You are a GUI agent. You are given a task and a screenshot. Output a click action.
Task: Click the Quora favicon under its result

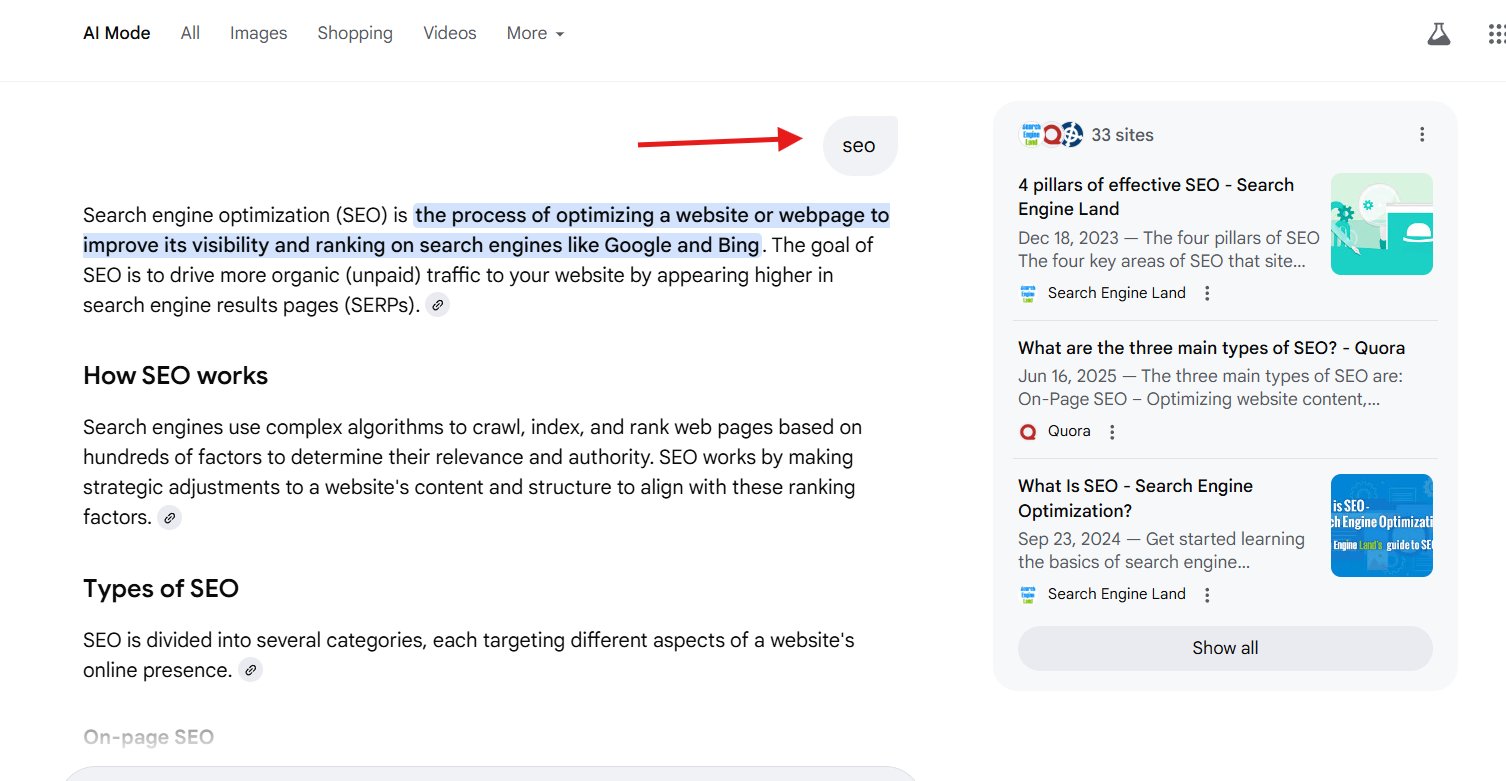(1028, 431)
